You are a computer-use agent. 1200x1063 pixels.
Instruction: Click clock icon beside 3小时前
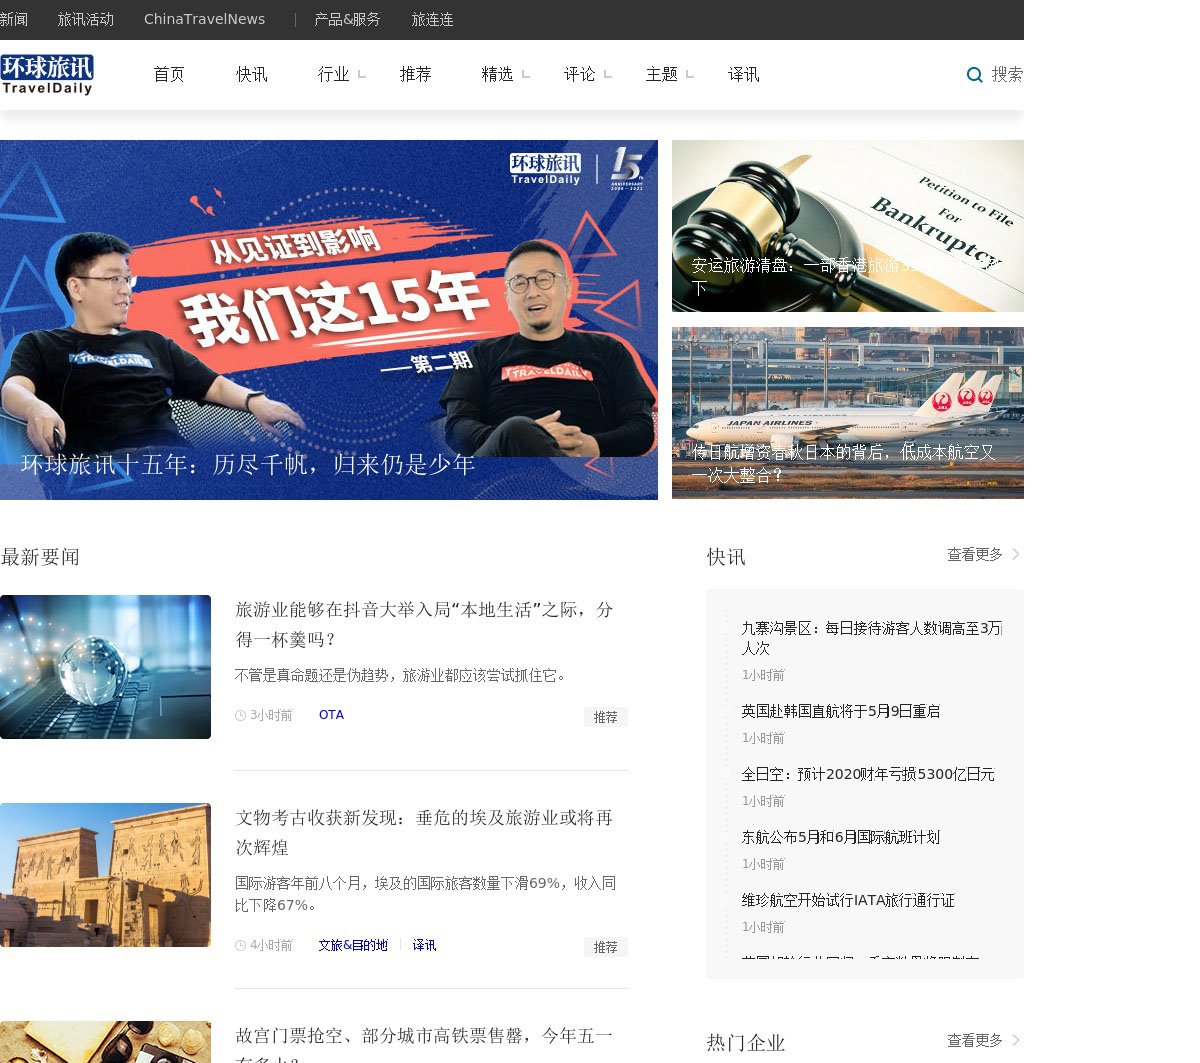pos(240,716)
